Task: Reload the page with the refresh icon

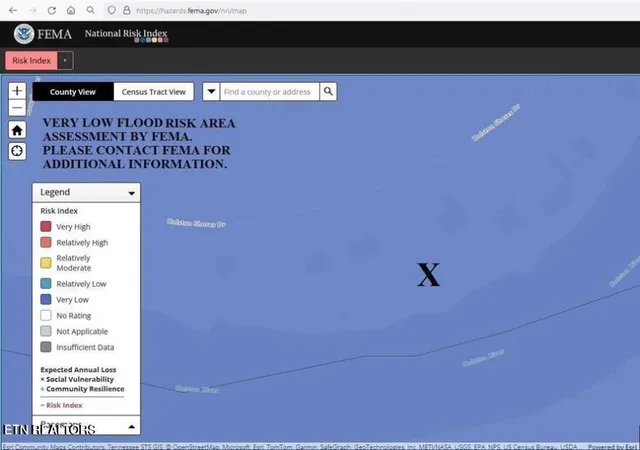Action: pyautogui.click(x=51, y=11)
